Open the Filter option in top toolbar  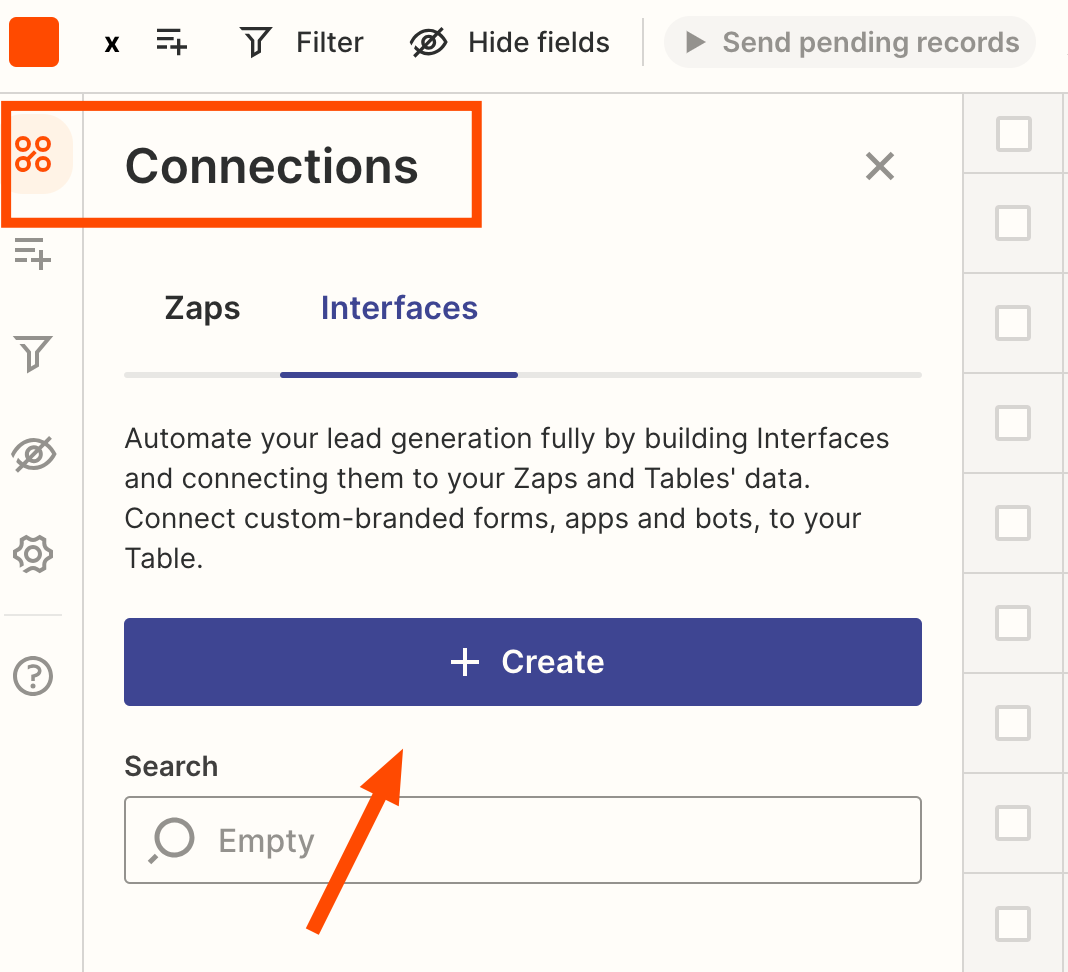[302, 42]
